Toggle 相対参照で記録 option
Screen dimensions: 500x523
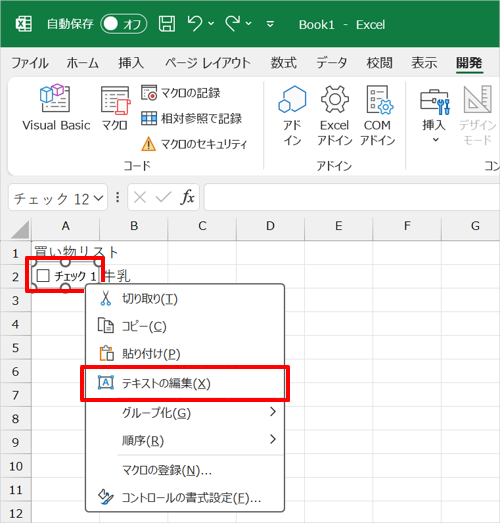[191, 118]
